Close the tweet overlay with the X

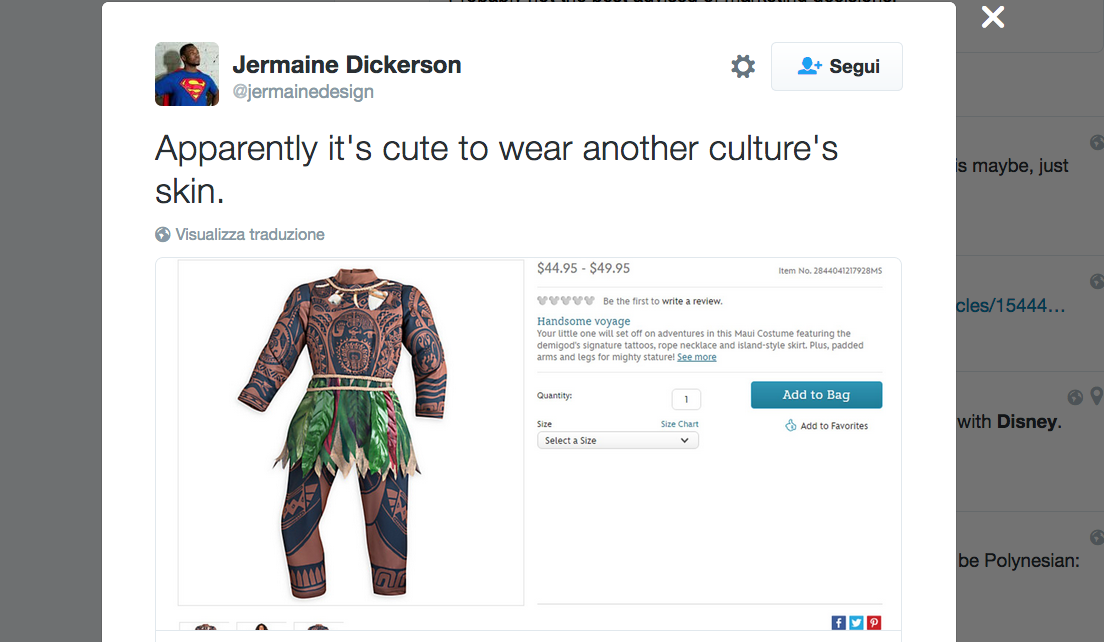click(x=993, y=17)
